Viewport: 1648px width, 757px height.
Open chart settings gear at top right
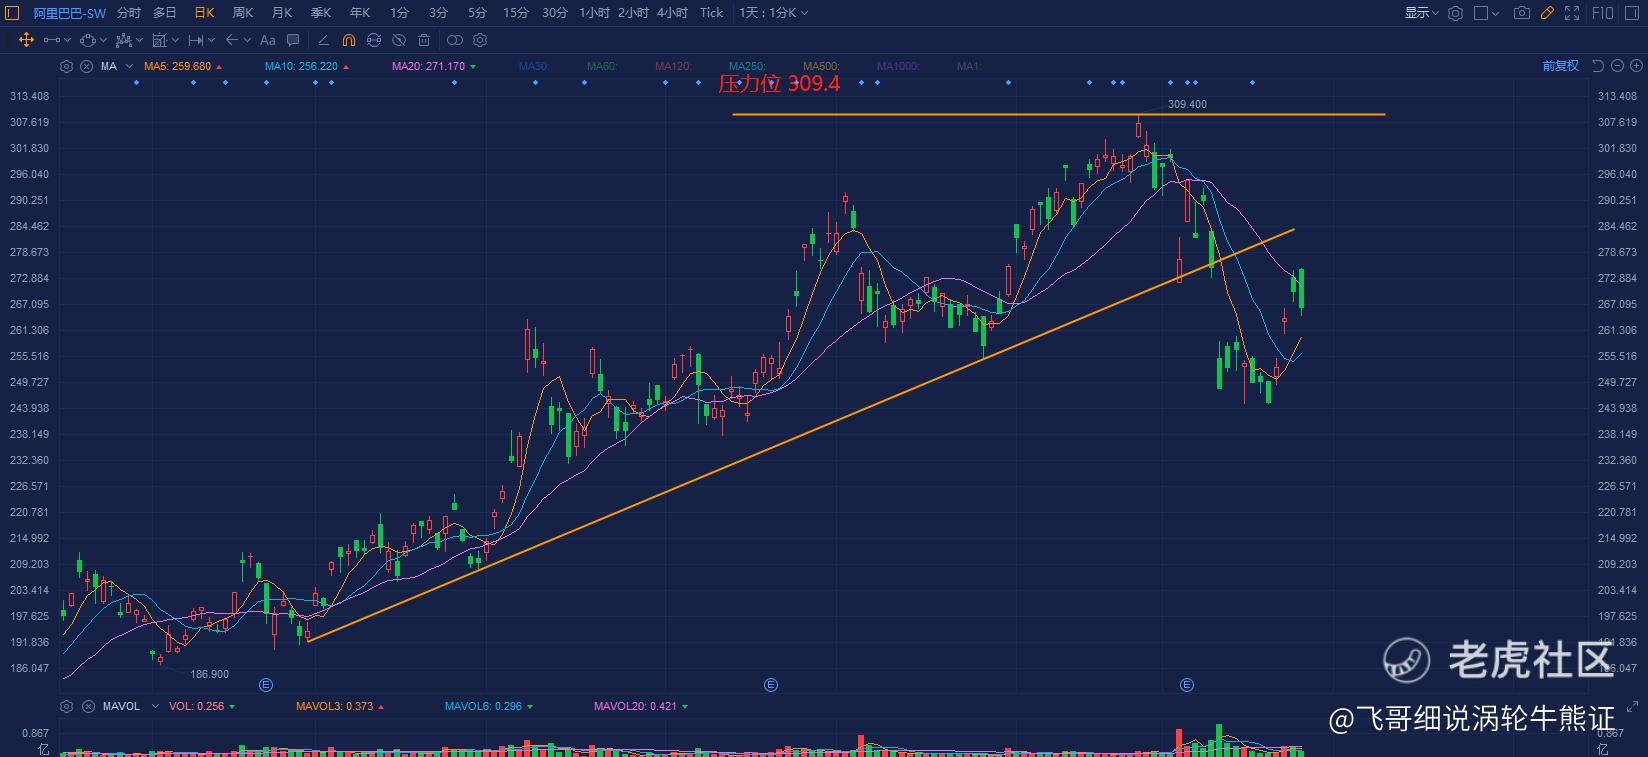(x=1456, y=13)
